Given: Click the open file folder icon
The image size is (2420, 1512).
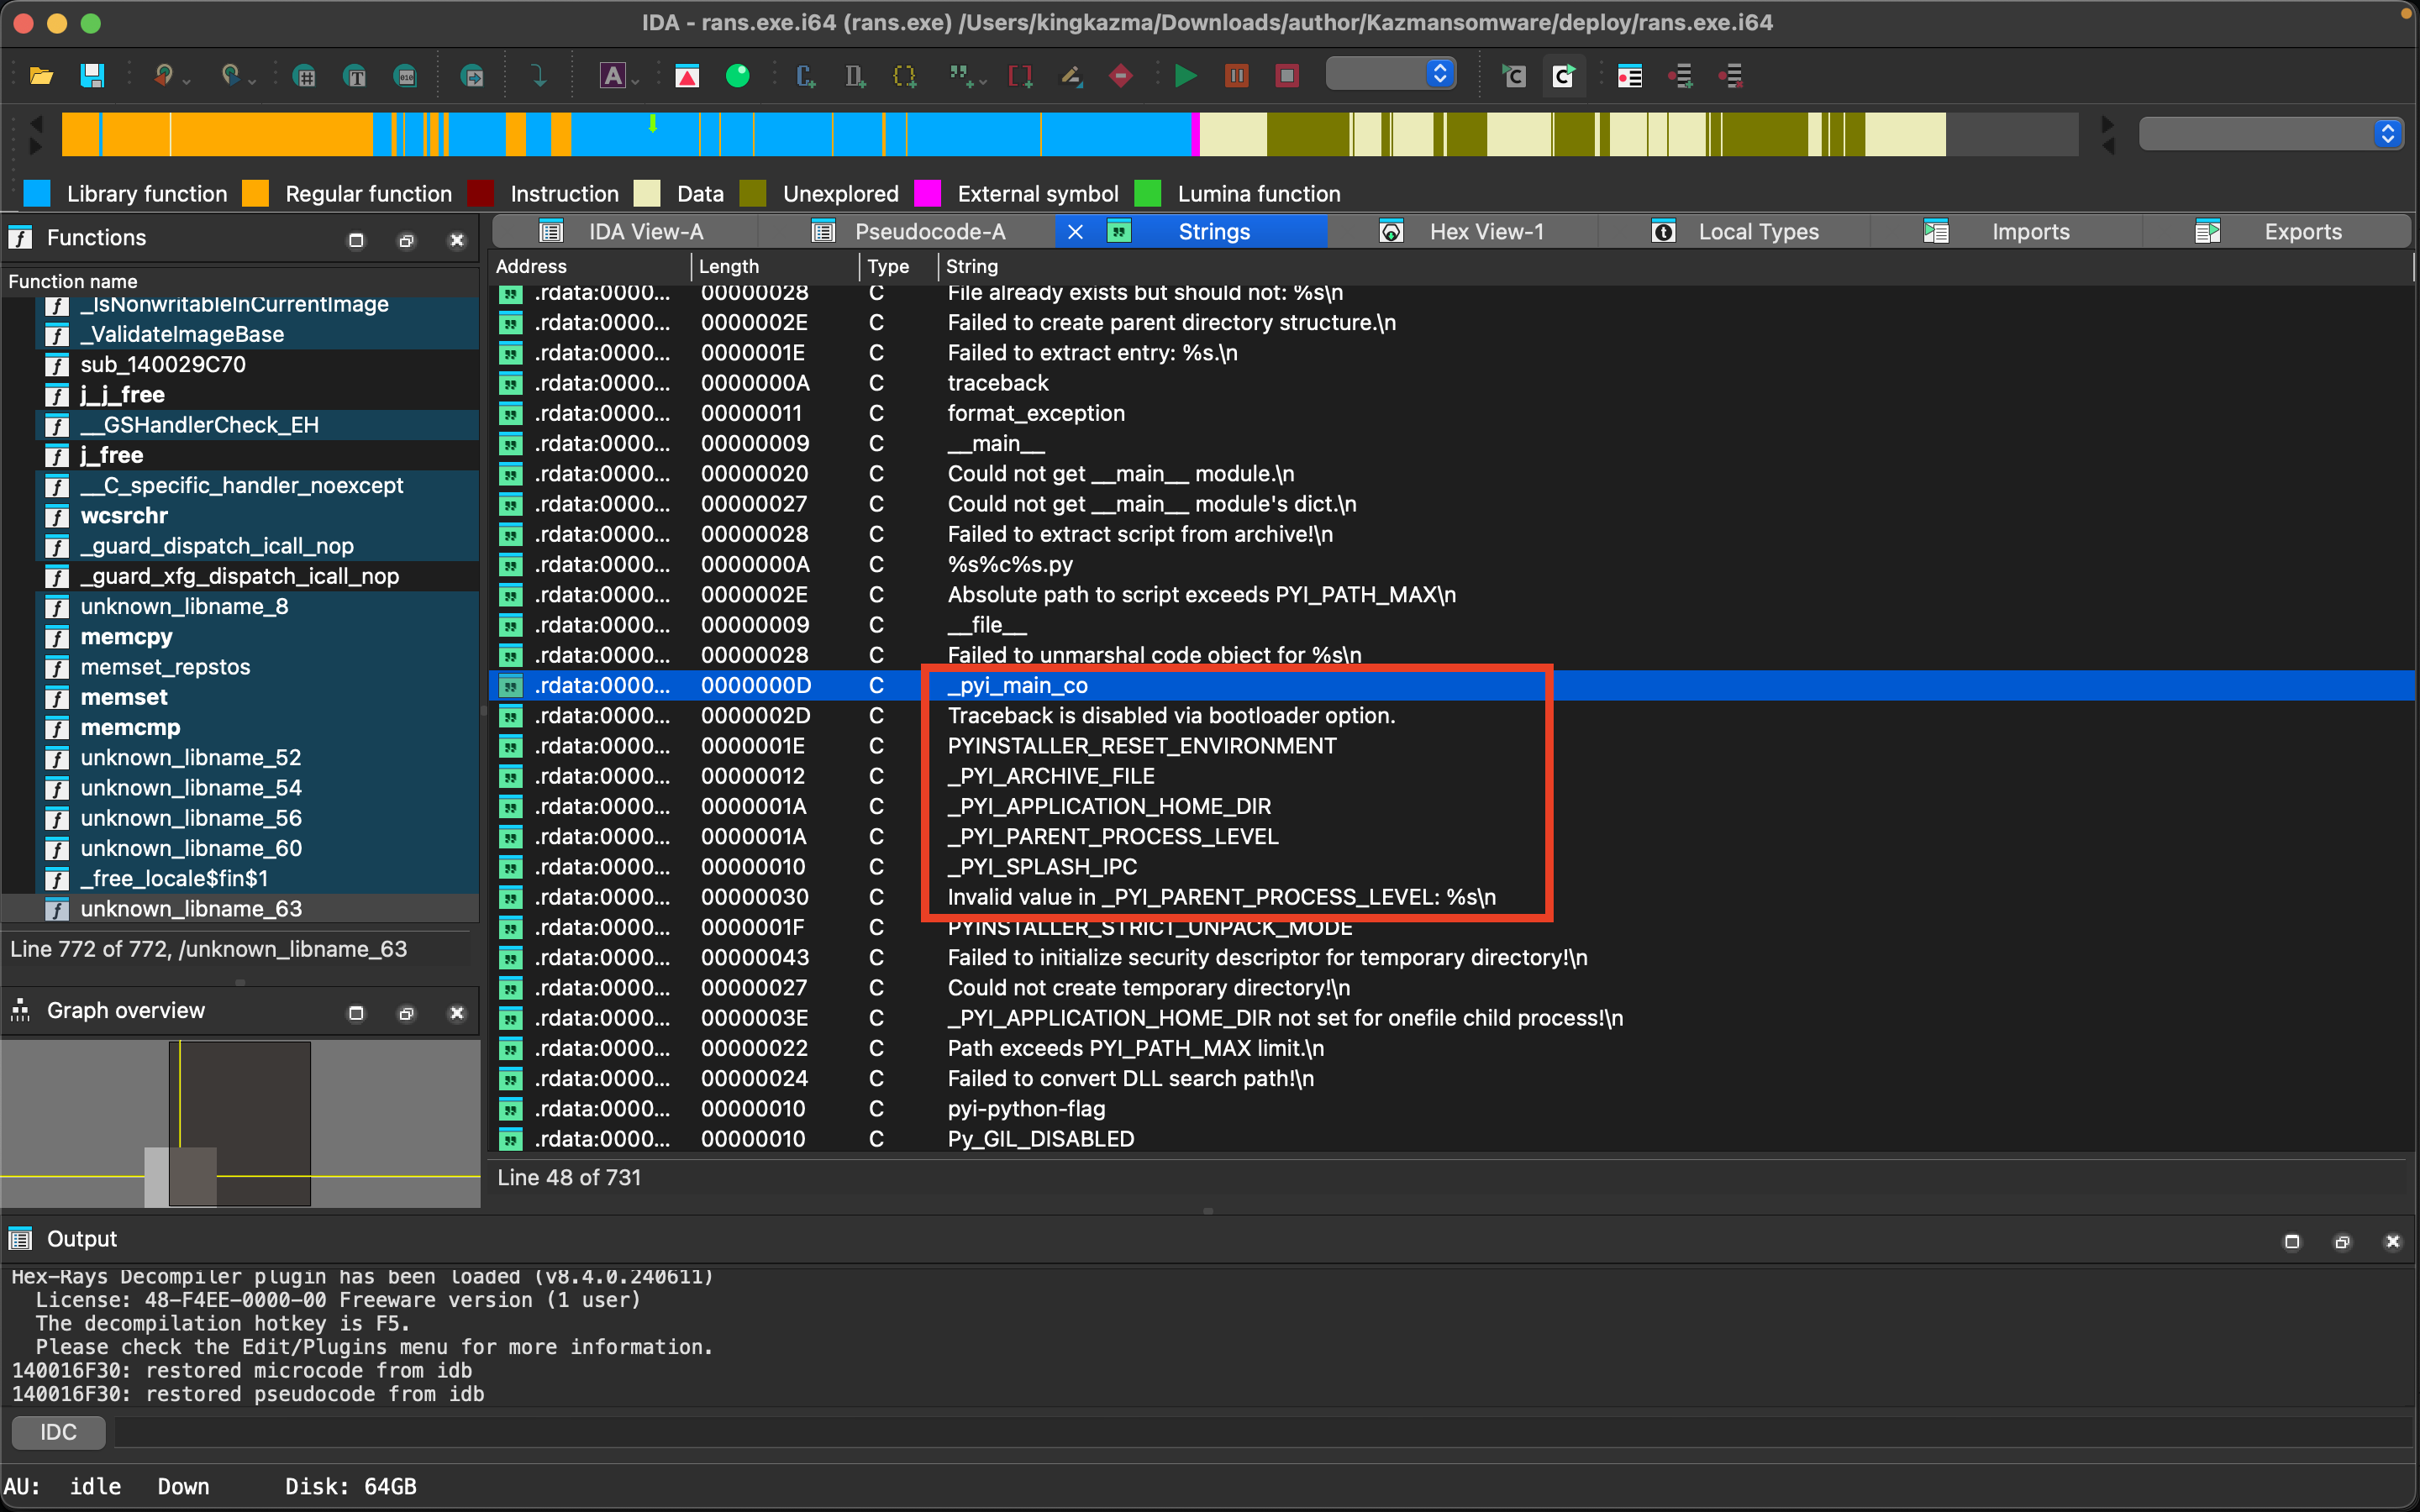Looking at the screenshot, I should click(x=41, y=76).
